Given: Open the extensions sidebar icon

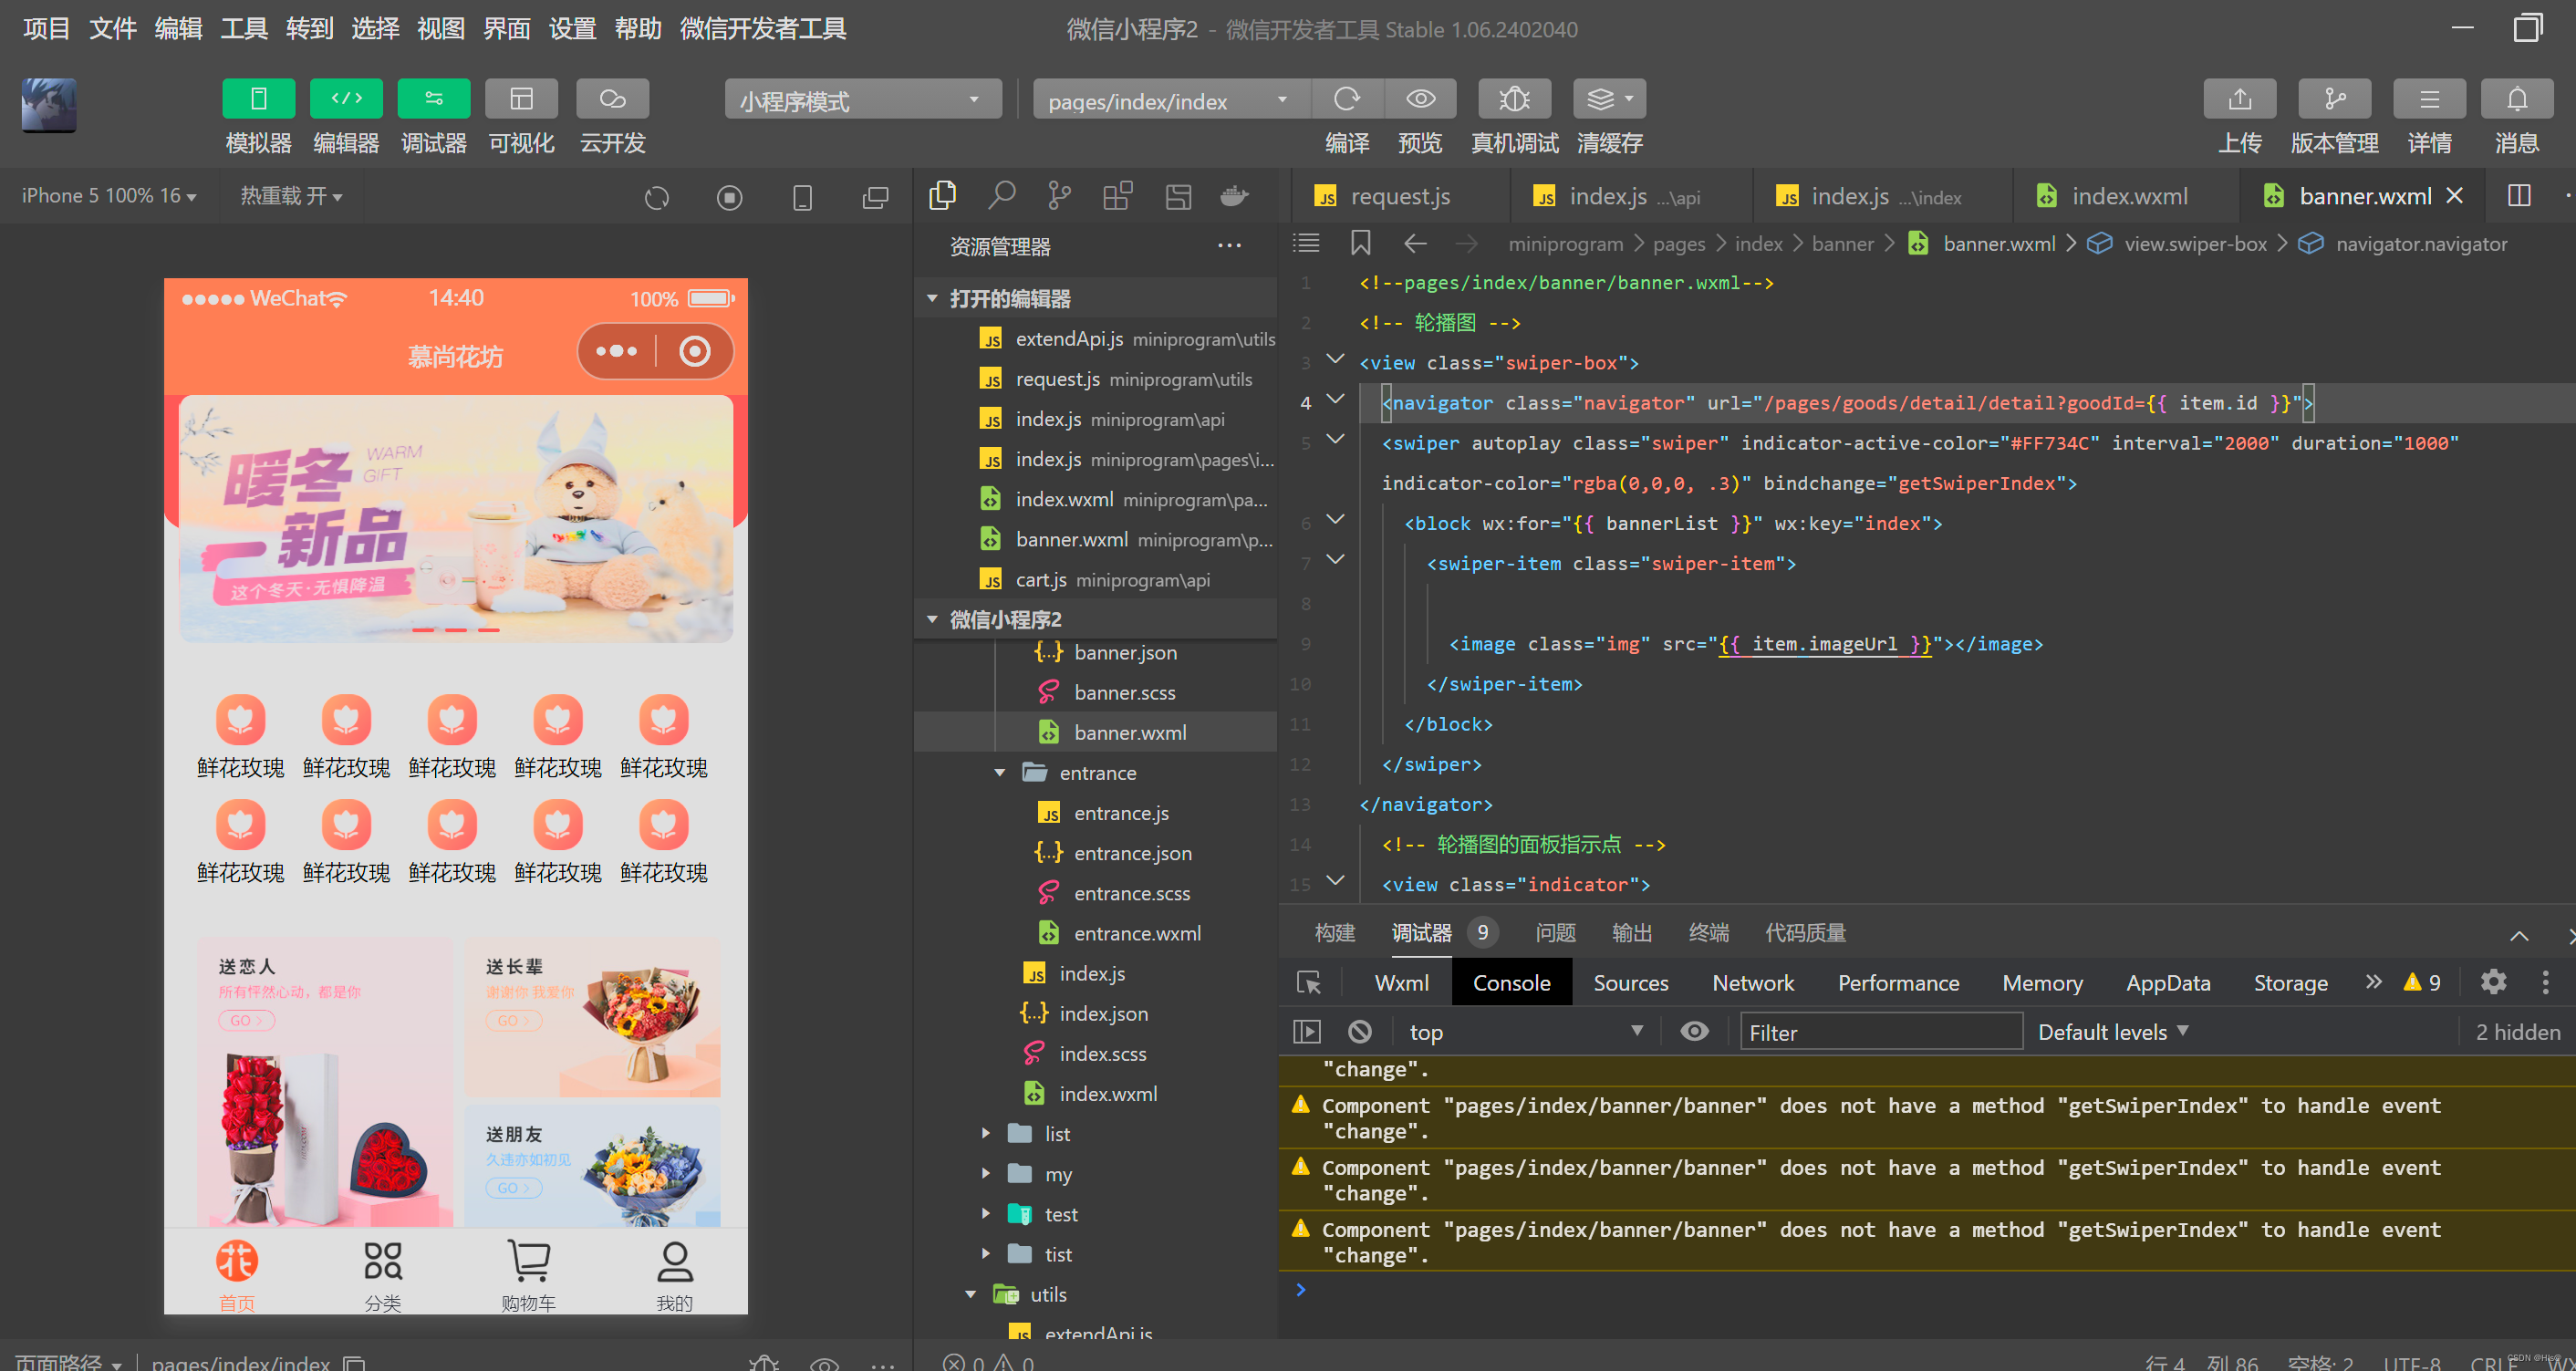Looking at the screenshot, I should 1118,195.
